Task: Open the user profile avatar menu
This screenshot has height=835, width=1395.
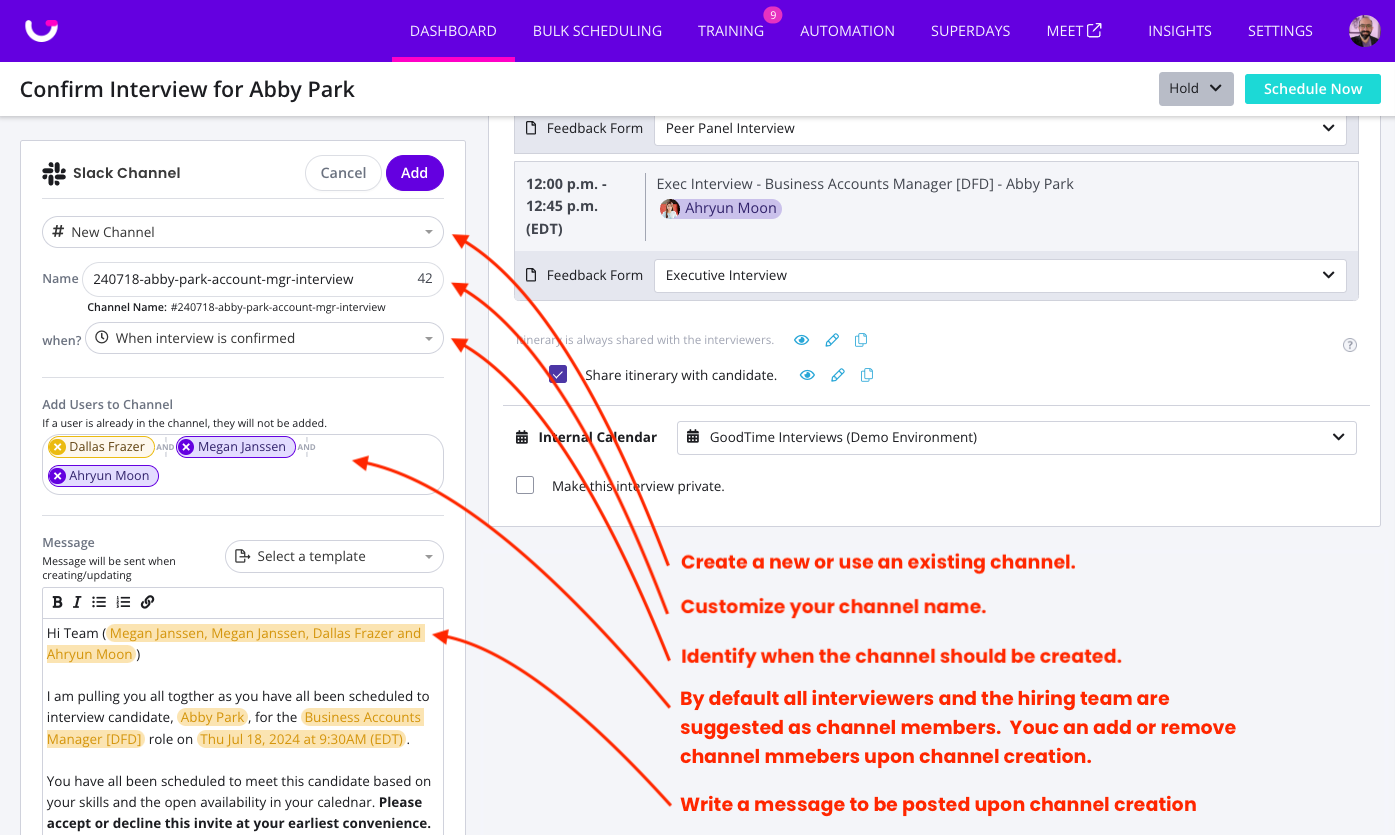Action: [x=1364, y=31]
